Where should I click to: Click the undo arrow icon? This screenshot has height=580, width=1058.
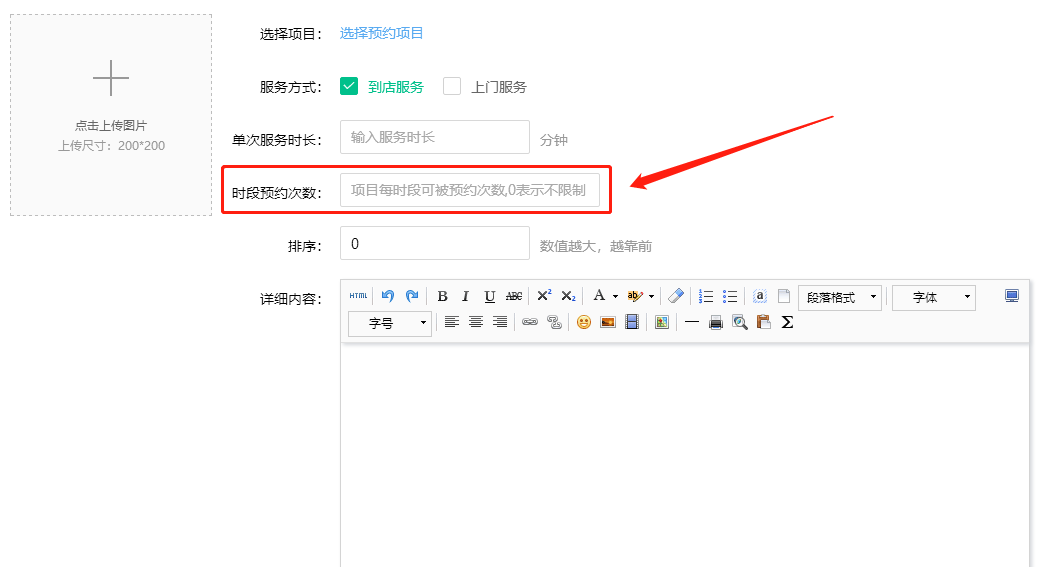click(x=388, y=296)
